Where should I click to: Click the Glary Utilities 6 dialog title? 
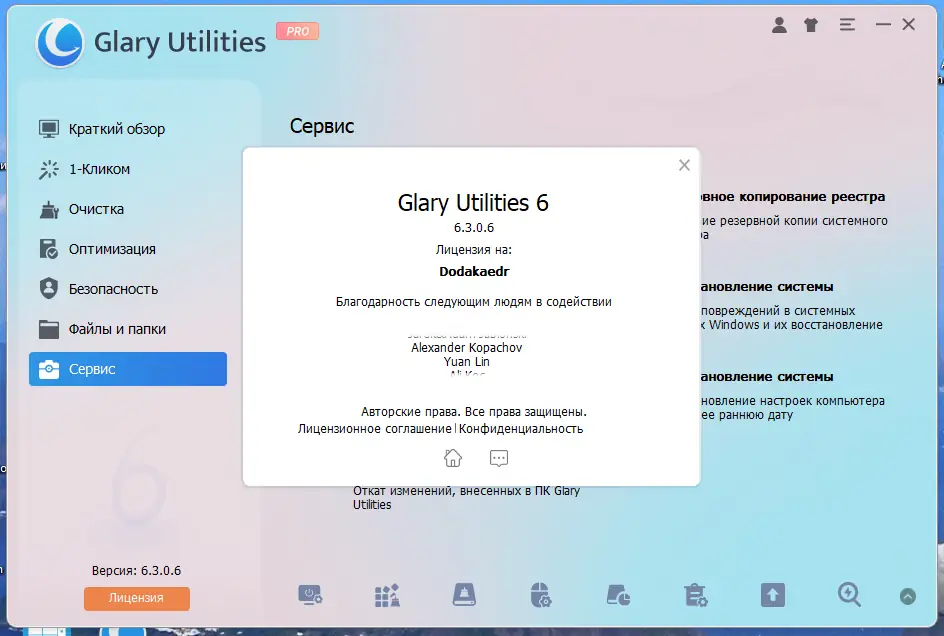473,203
